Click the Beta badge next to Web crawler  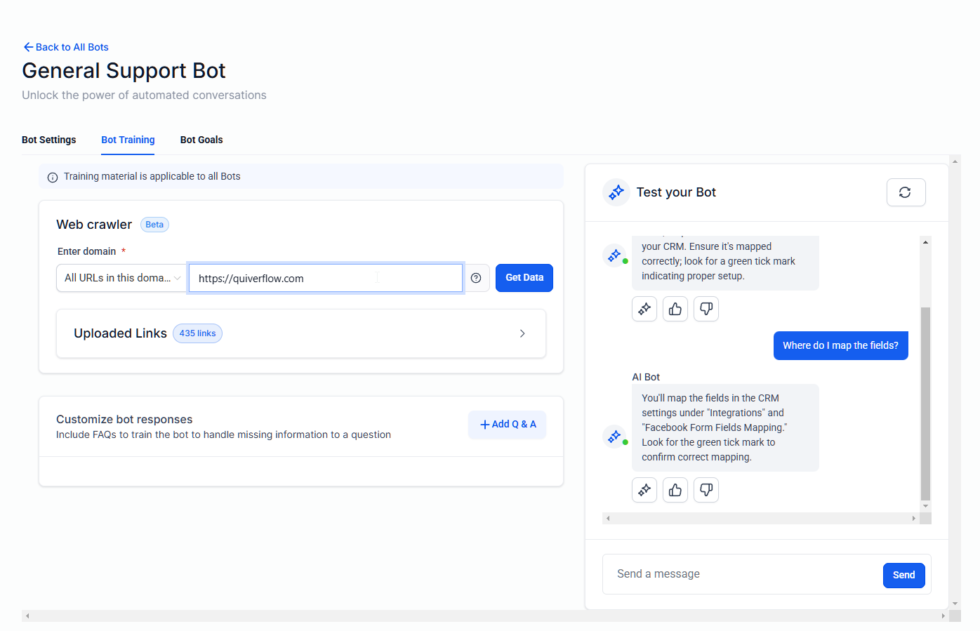[154, 225]
